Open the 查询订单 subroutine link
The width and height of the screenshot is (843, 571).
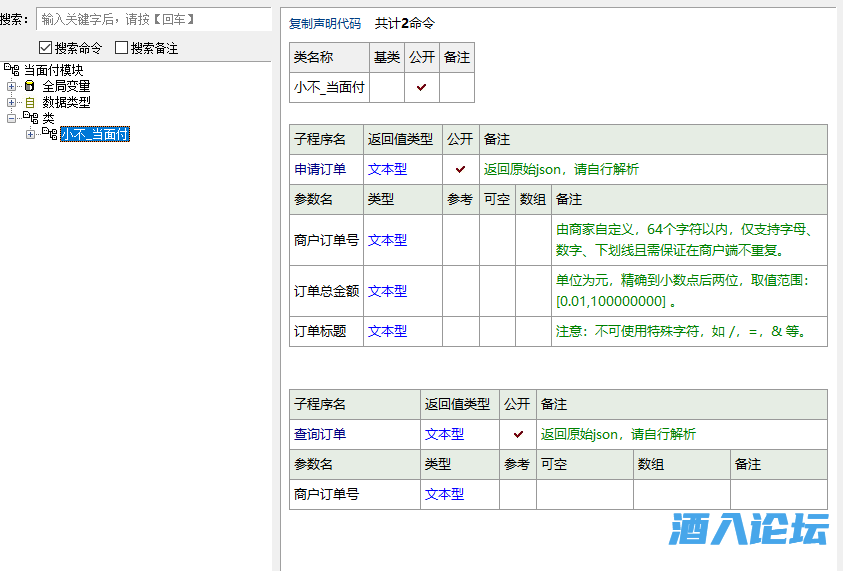click(x=320, y=435)
